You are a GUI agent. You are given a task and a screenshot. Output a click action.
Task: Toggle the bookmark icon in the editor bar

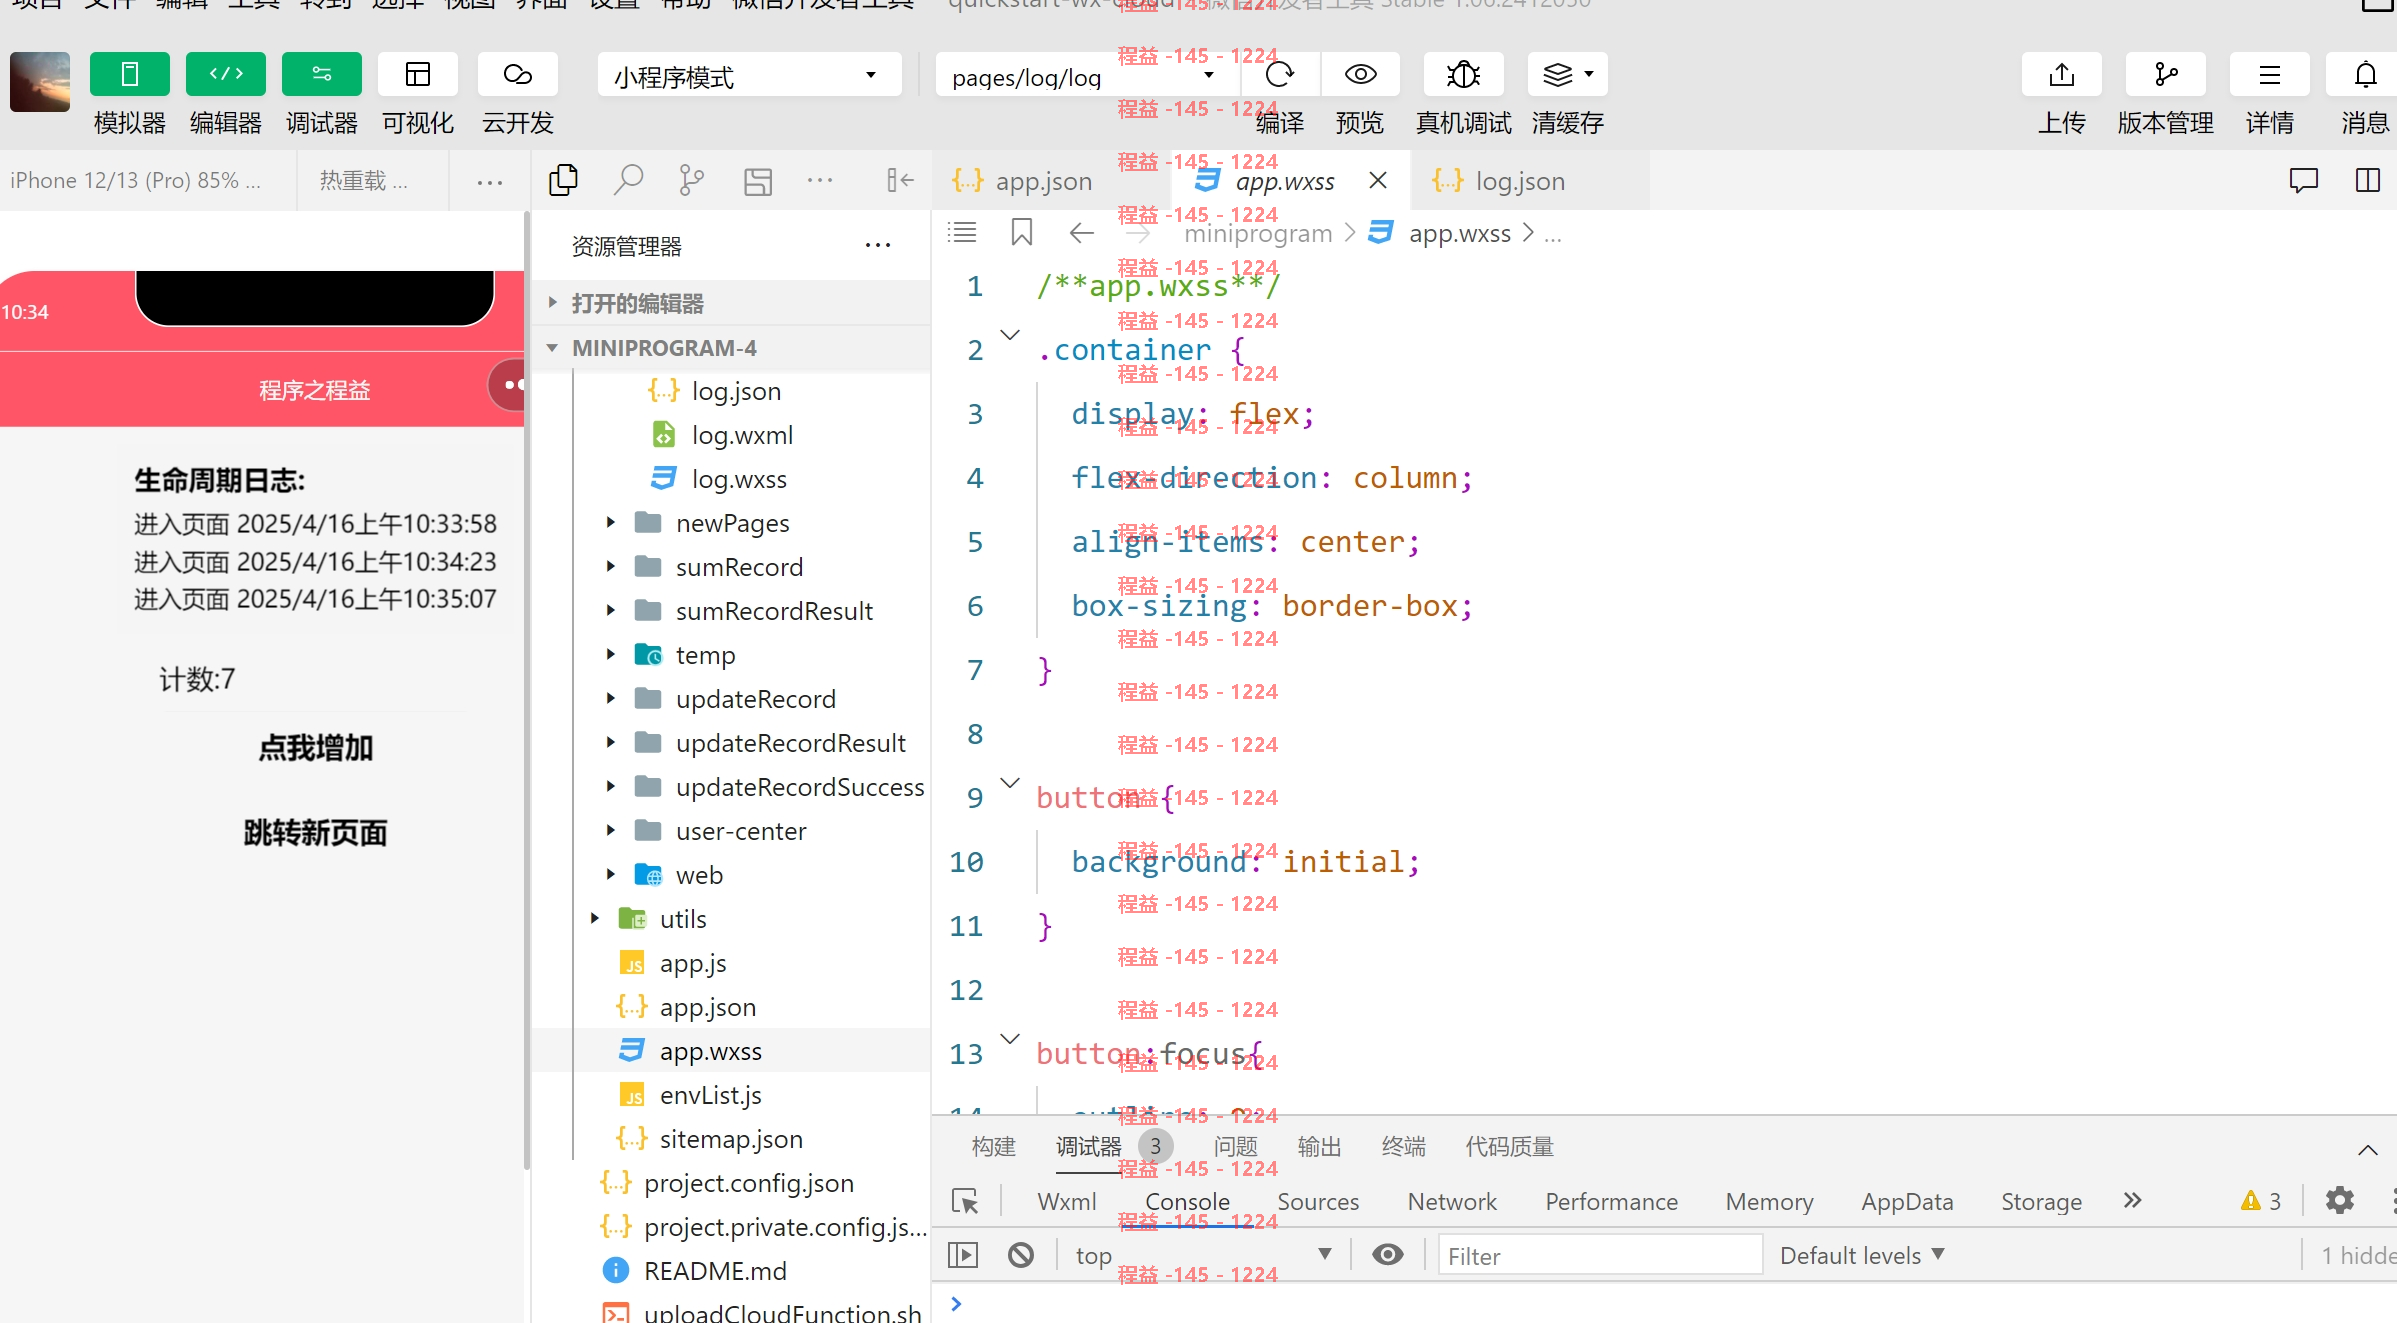point(1021,233)
